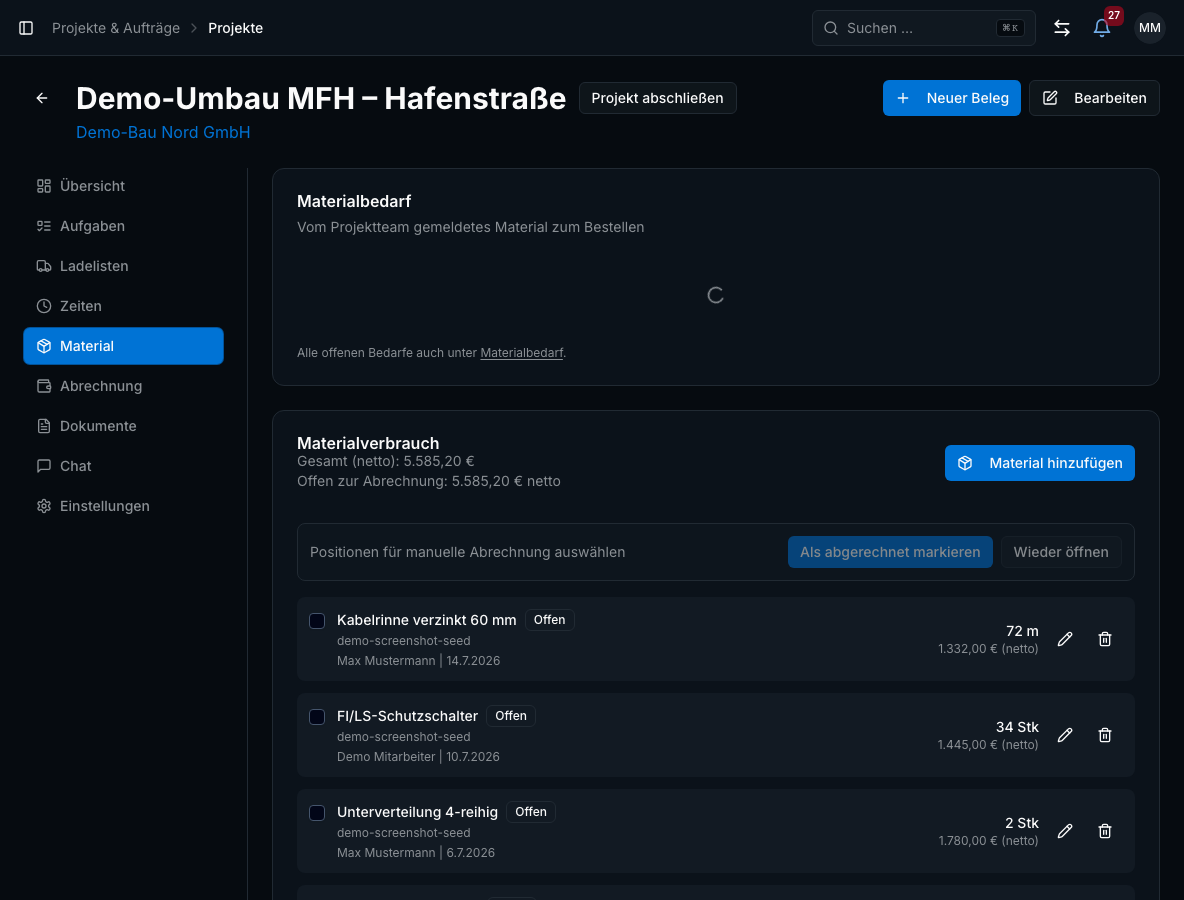The image size is (1184, 900).
Task: Delete the FI/LS-Schutzschalter entry
Action: pyautogui.click(x=1105, y=735)
